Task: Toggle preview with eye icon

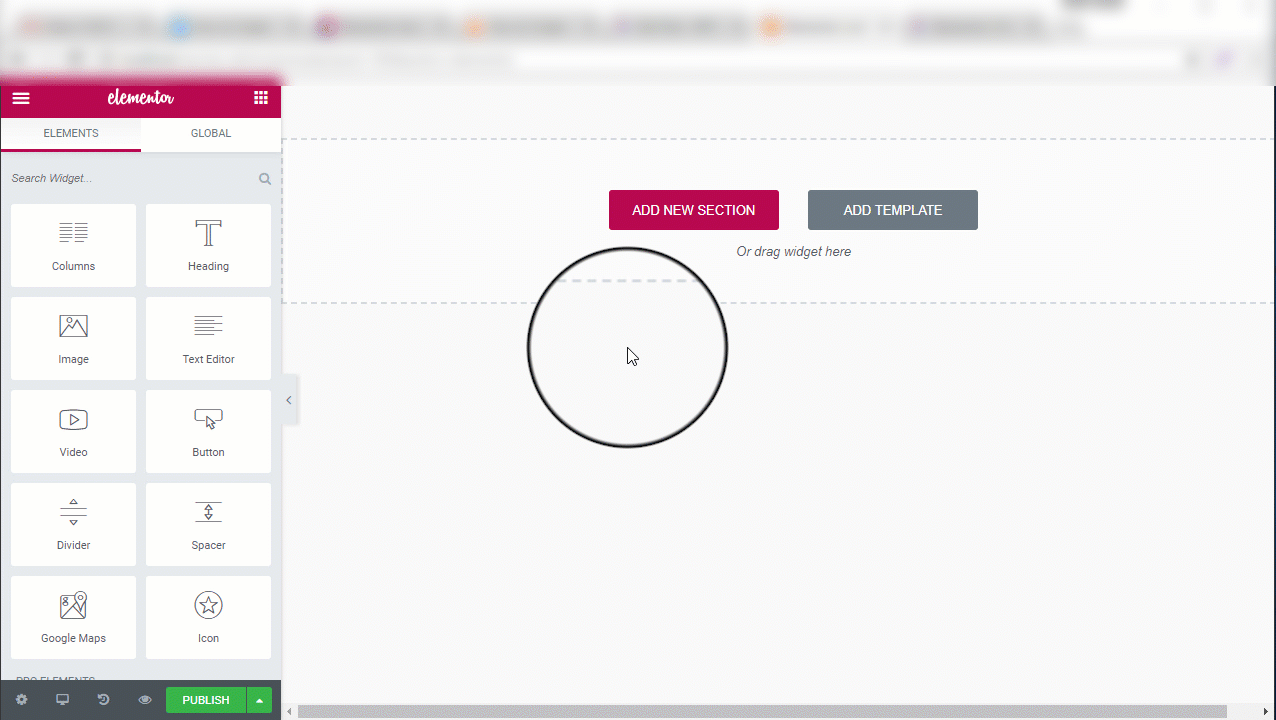Action: point(145,700)
